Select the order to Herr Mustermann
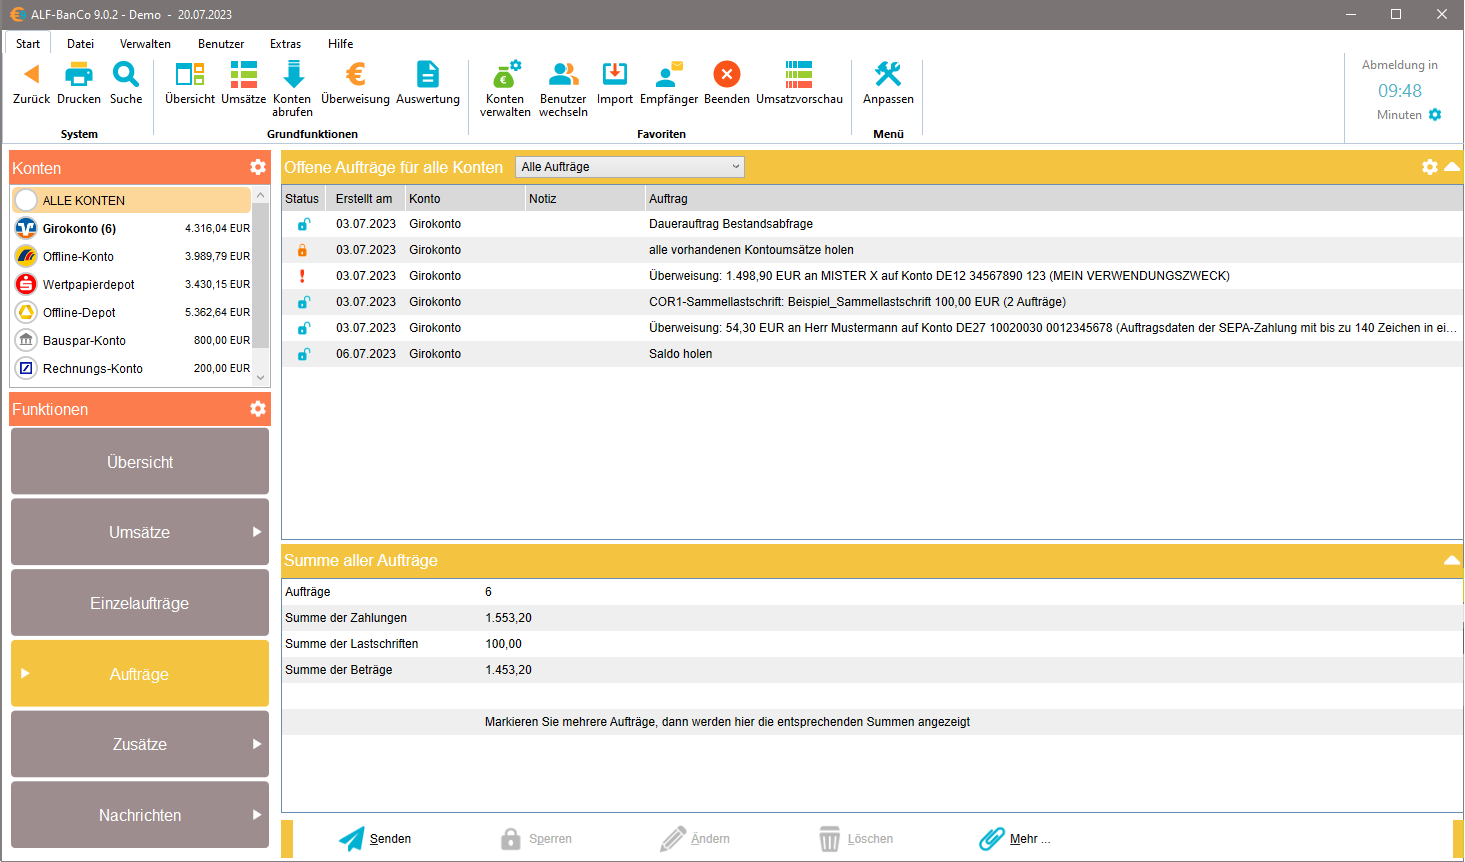Screen dimensions: 1465x862 pyautogui.click(x=872, y=328)
